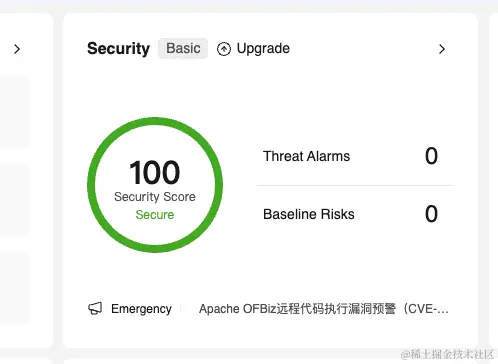498x364 pixels.
Task: Click the 100 security score number
Action: [x=155, y=172]
